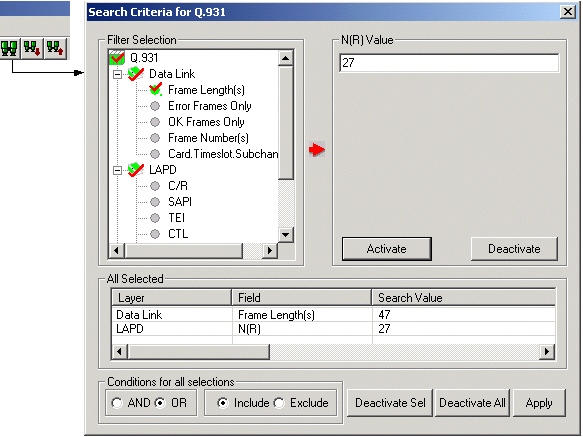The width and height of the screenshot is (583, 437).
Task: Select the SAPI tree item
Action: pos(180,202)
